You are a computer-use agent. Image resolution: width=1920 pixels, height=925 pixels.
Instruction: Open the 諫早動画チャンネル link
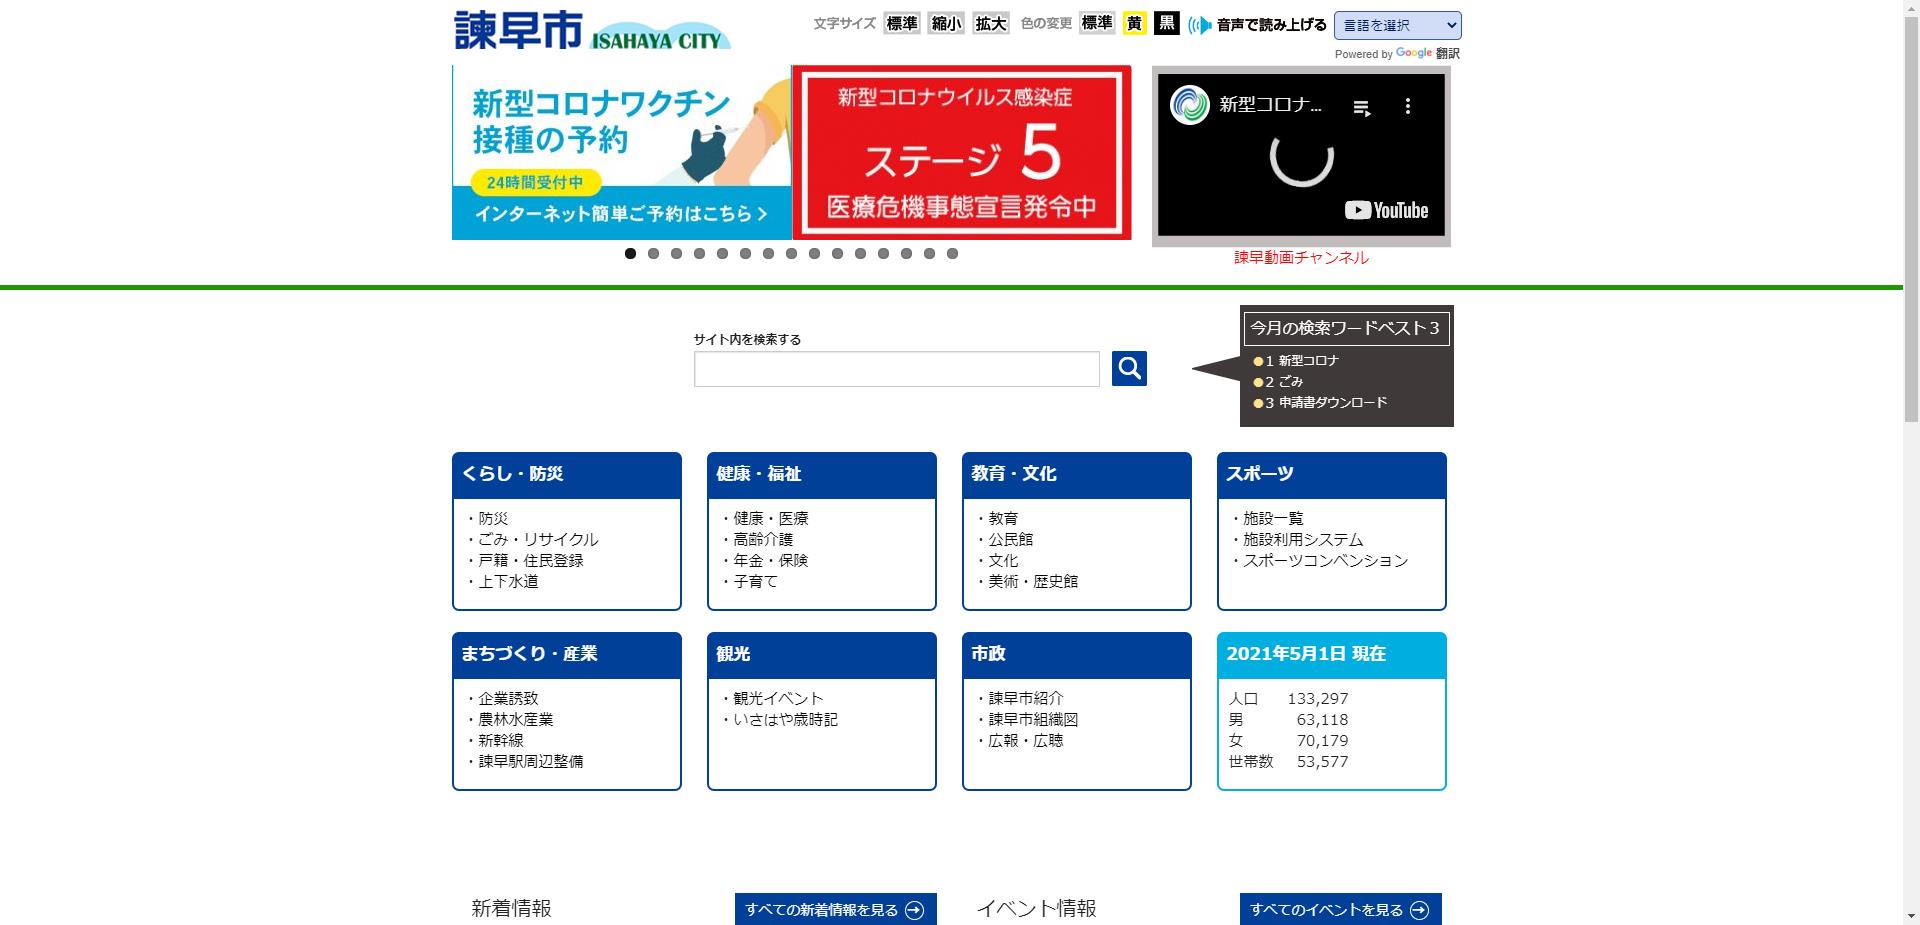[1300, 257]
